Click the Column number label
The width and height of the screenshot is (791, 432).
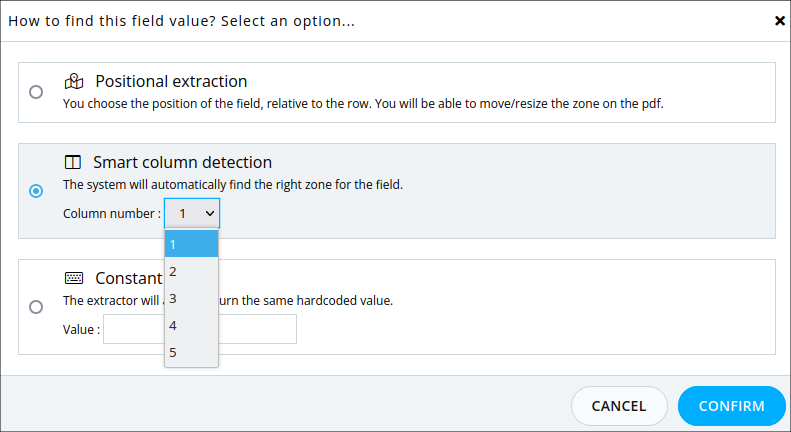tap(111, 213)
